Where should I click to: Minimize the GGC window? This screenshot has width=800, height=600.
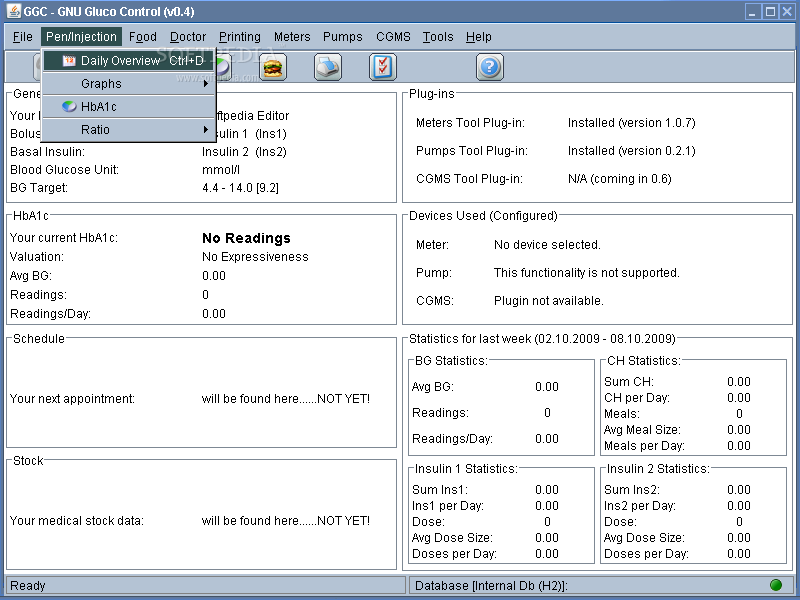point(753,11)
